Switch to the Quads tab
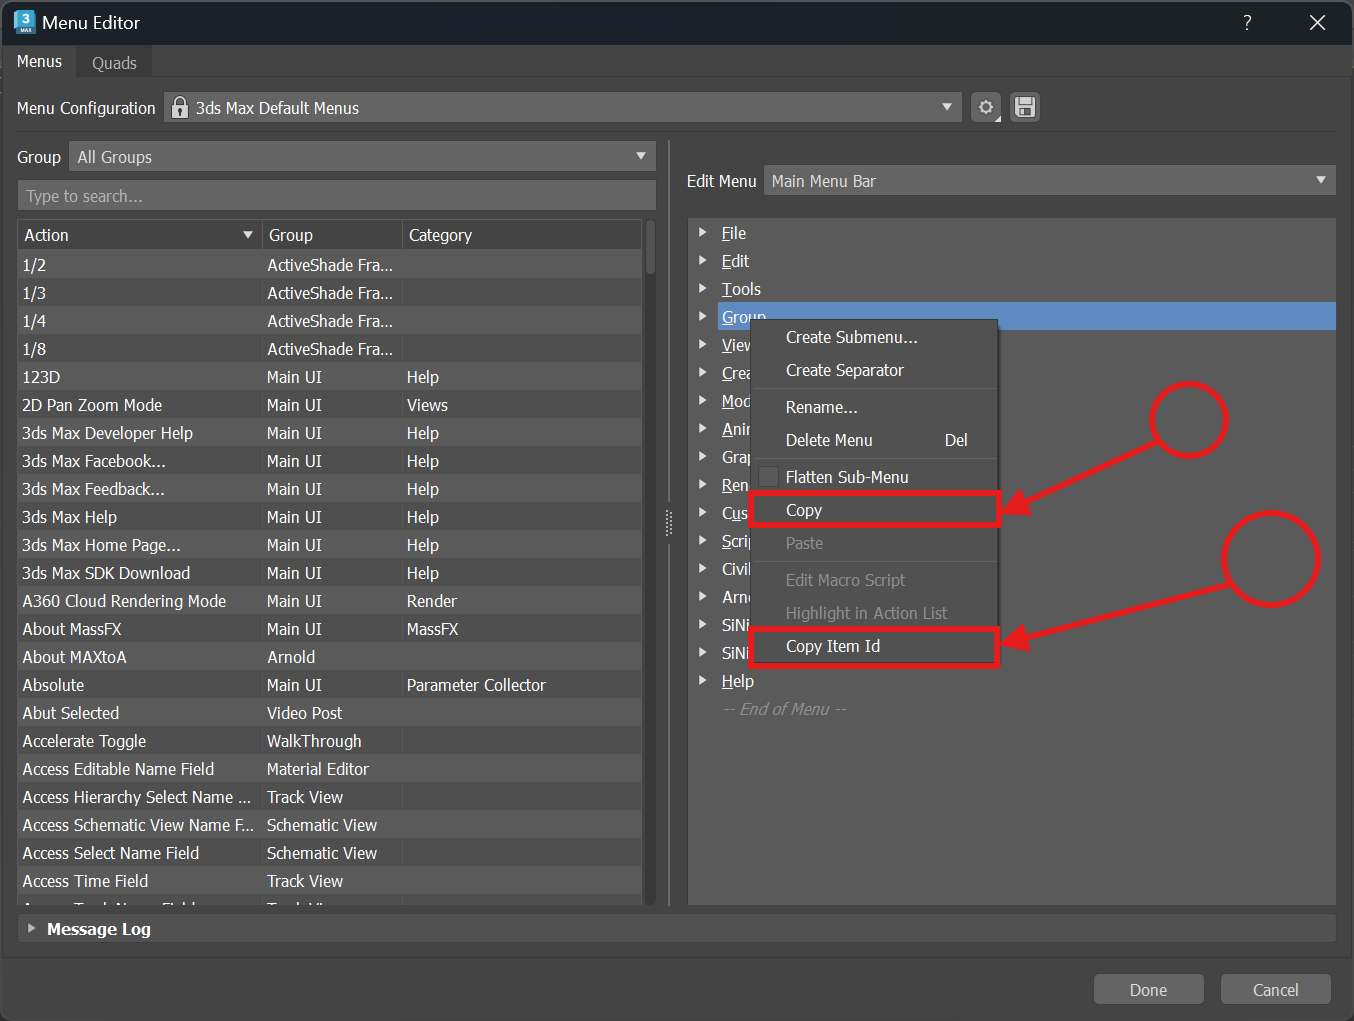 pyautogui.click(x=114, y=62)
